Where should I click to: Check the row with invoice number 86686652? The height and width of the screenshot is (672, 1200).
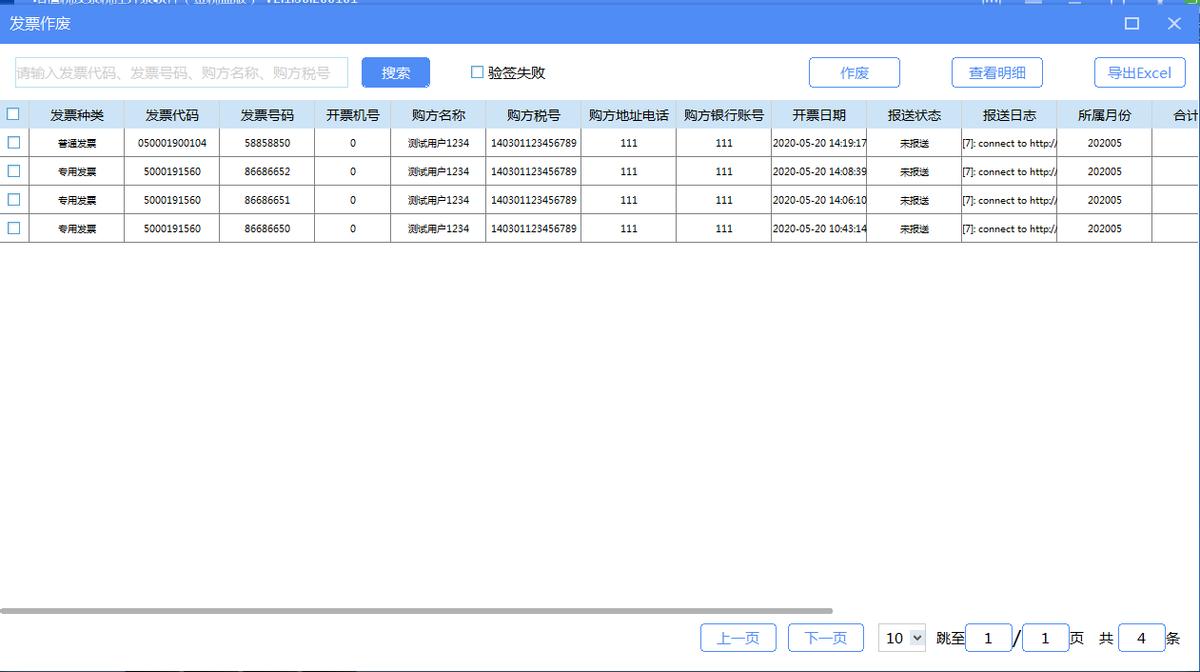tap(13, 171)
